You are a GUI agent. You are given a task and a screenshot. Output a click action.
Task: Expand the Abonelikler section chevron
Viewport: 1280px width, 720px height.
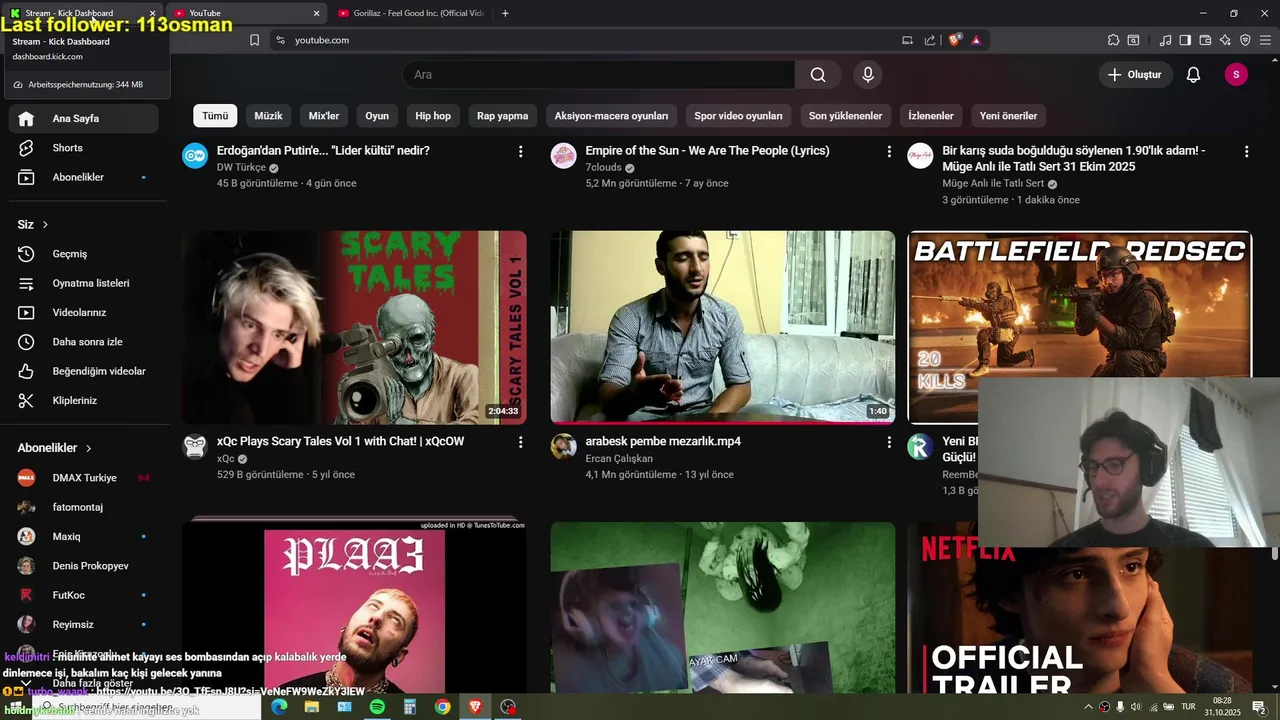tap(88, 448)
